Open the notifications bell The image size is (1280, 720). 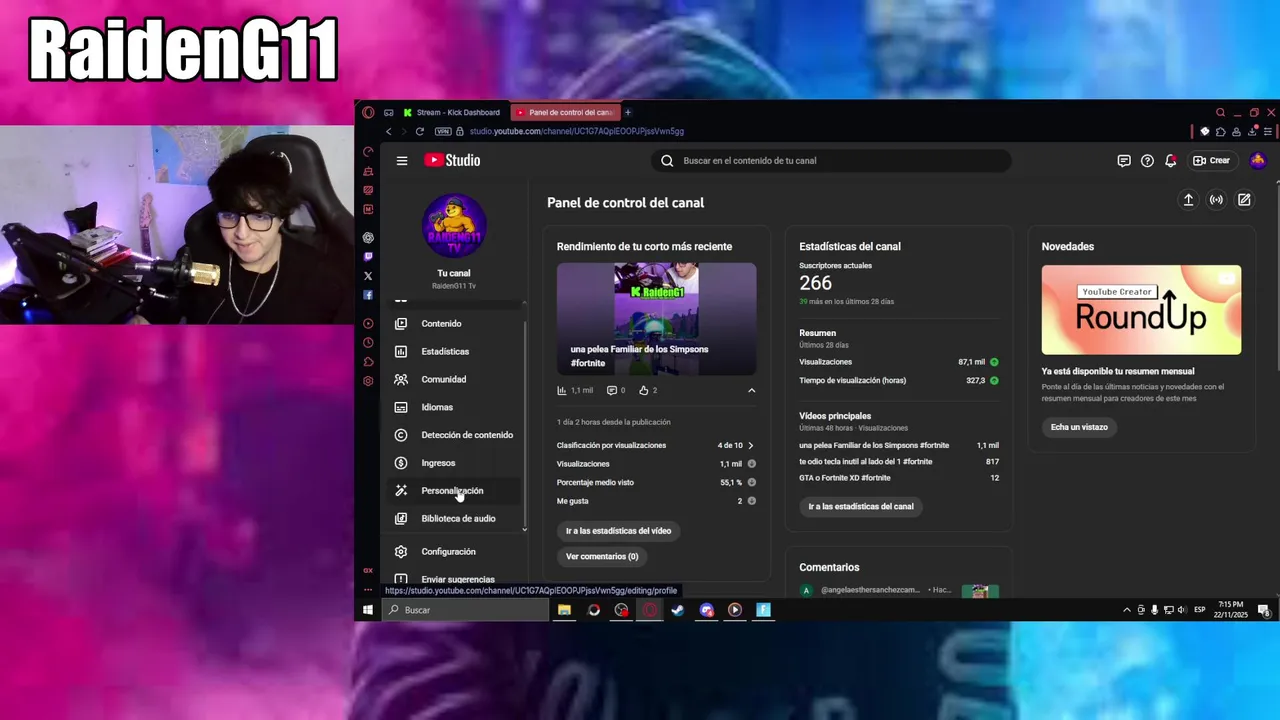[x=1170, y=160]
